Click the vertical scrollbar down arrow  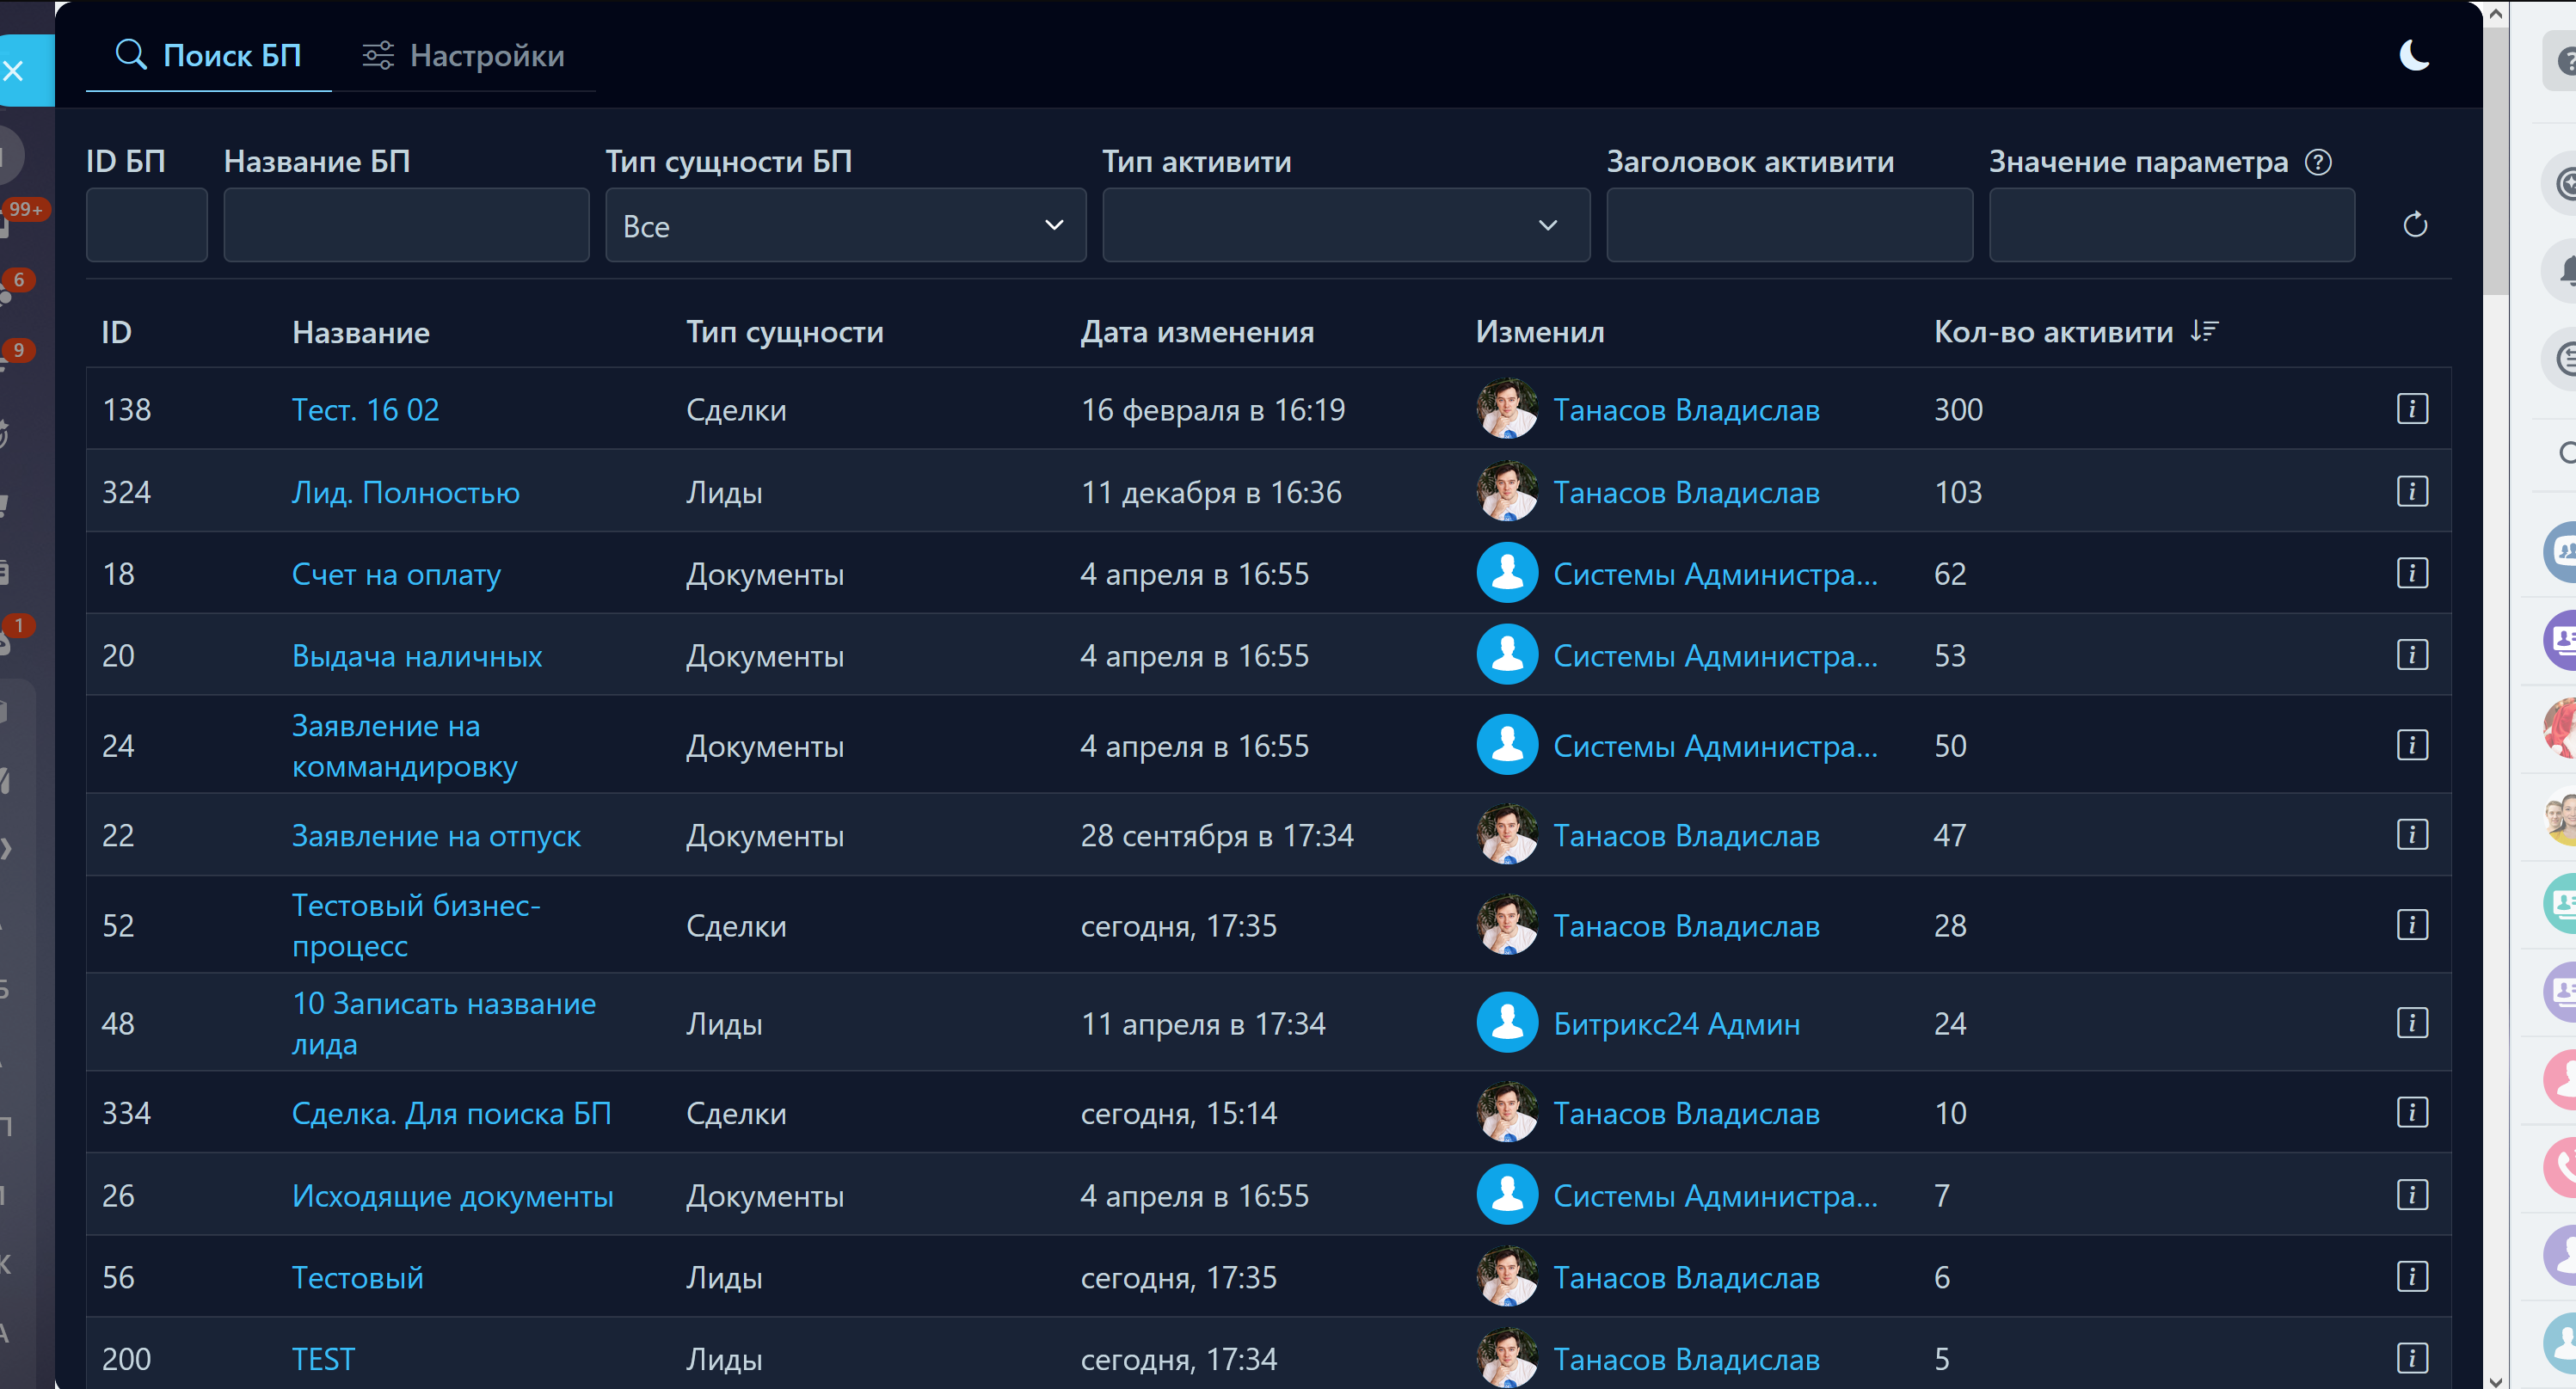click(x=2495, y=1380)
